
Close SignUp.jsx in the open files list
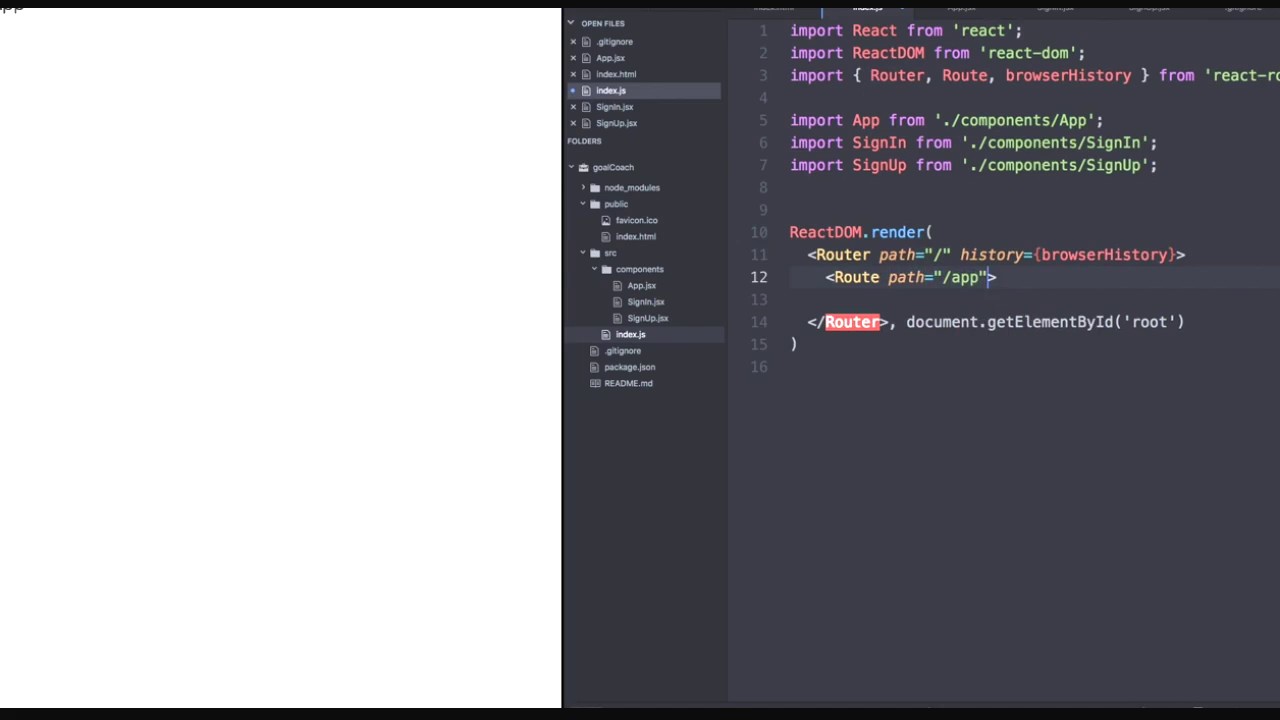573,123
